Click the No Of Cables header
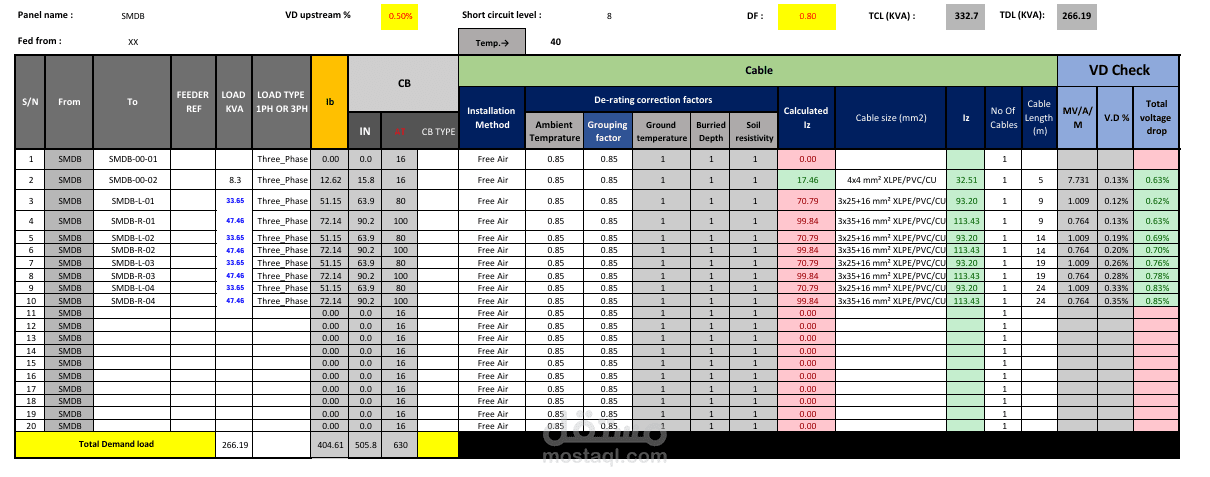1210x477 pixels. tap(1003, 117)
